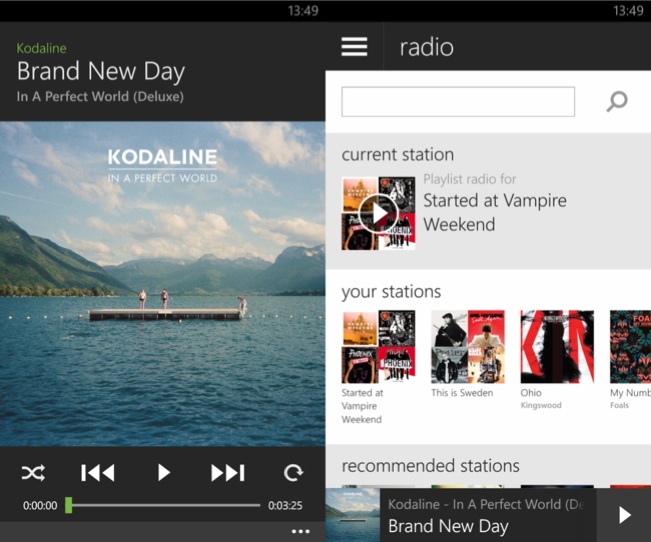651x542 pixels.
Task: Click the Kodaline artist name link
Action: (42, 48)
